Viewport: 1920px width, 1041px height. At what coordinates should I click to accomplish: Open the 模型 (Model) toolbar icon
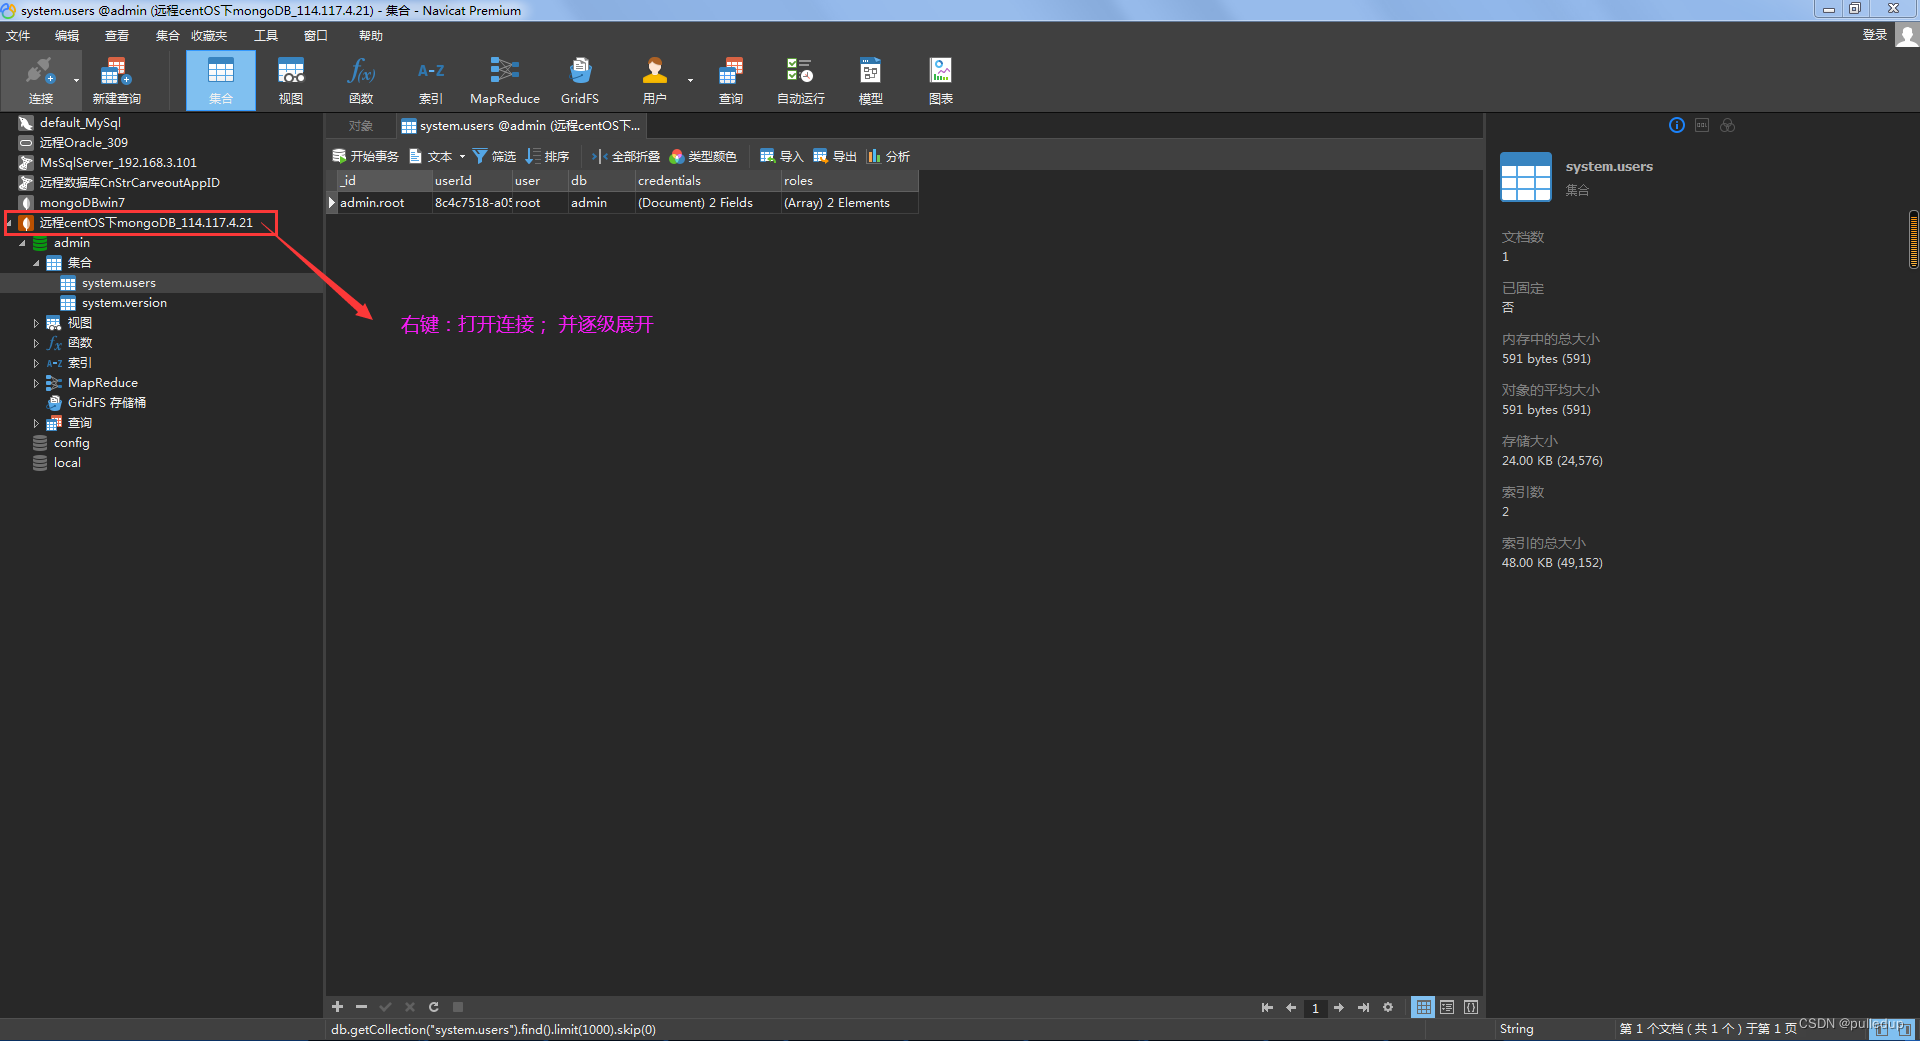(871, 80)
